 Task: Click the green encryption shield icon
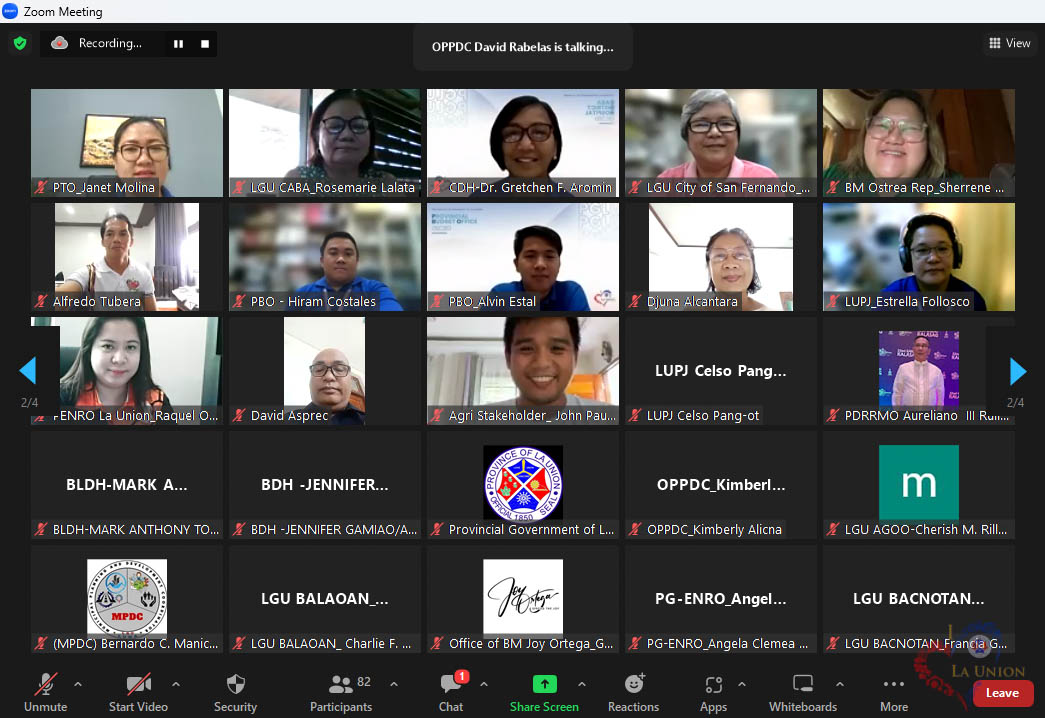coord(20,44)
